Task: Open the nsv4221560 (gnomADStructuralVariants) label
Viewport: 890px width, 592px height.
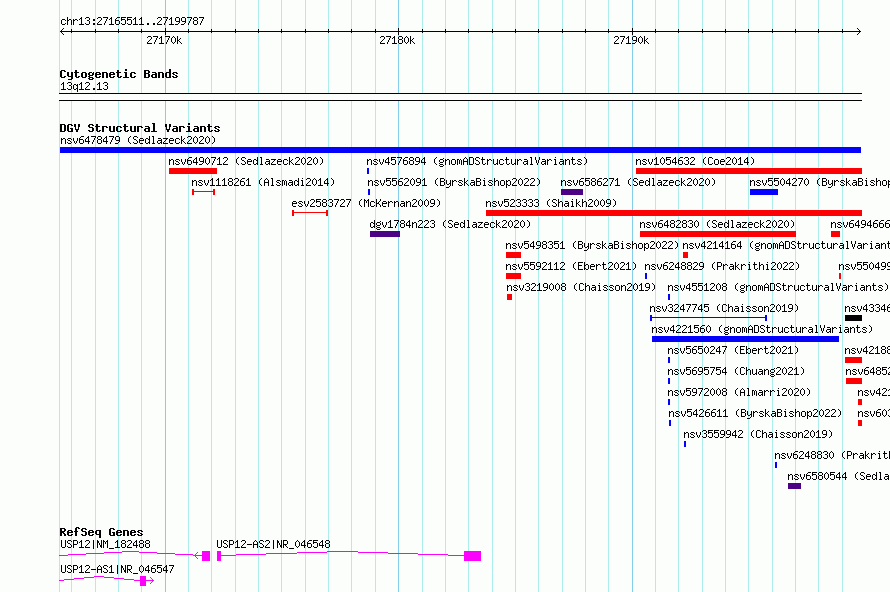Action: pos(762,329)
